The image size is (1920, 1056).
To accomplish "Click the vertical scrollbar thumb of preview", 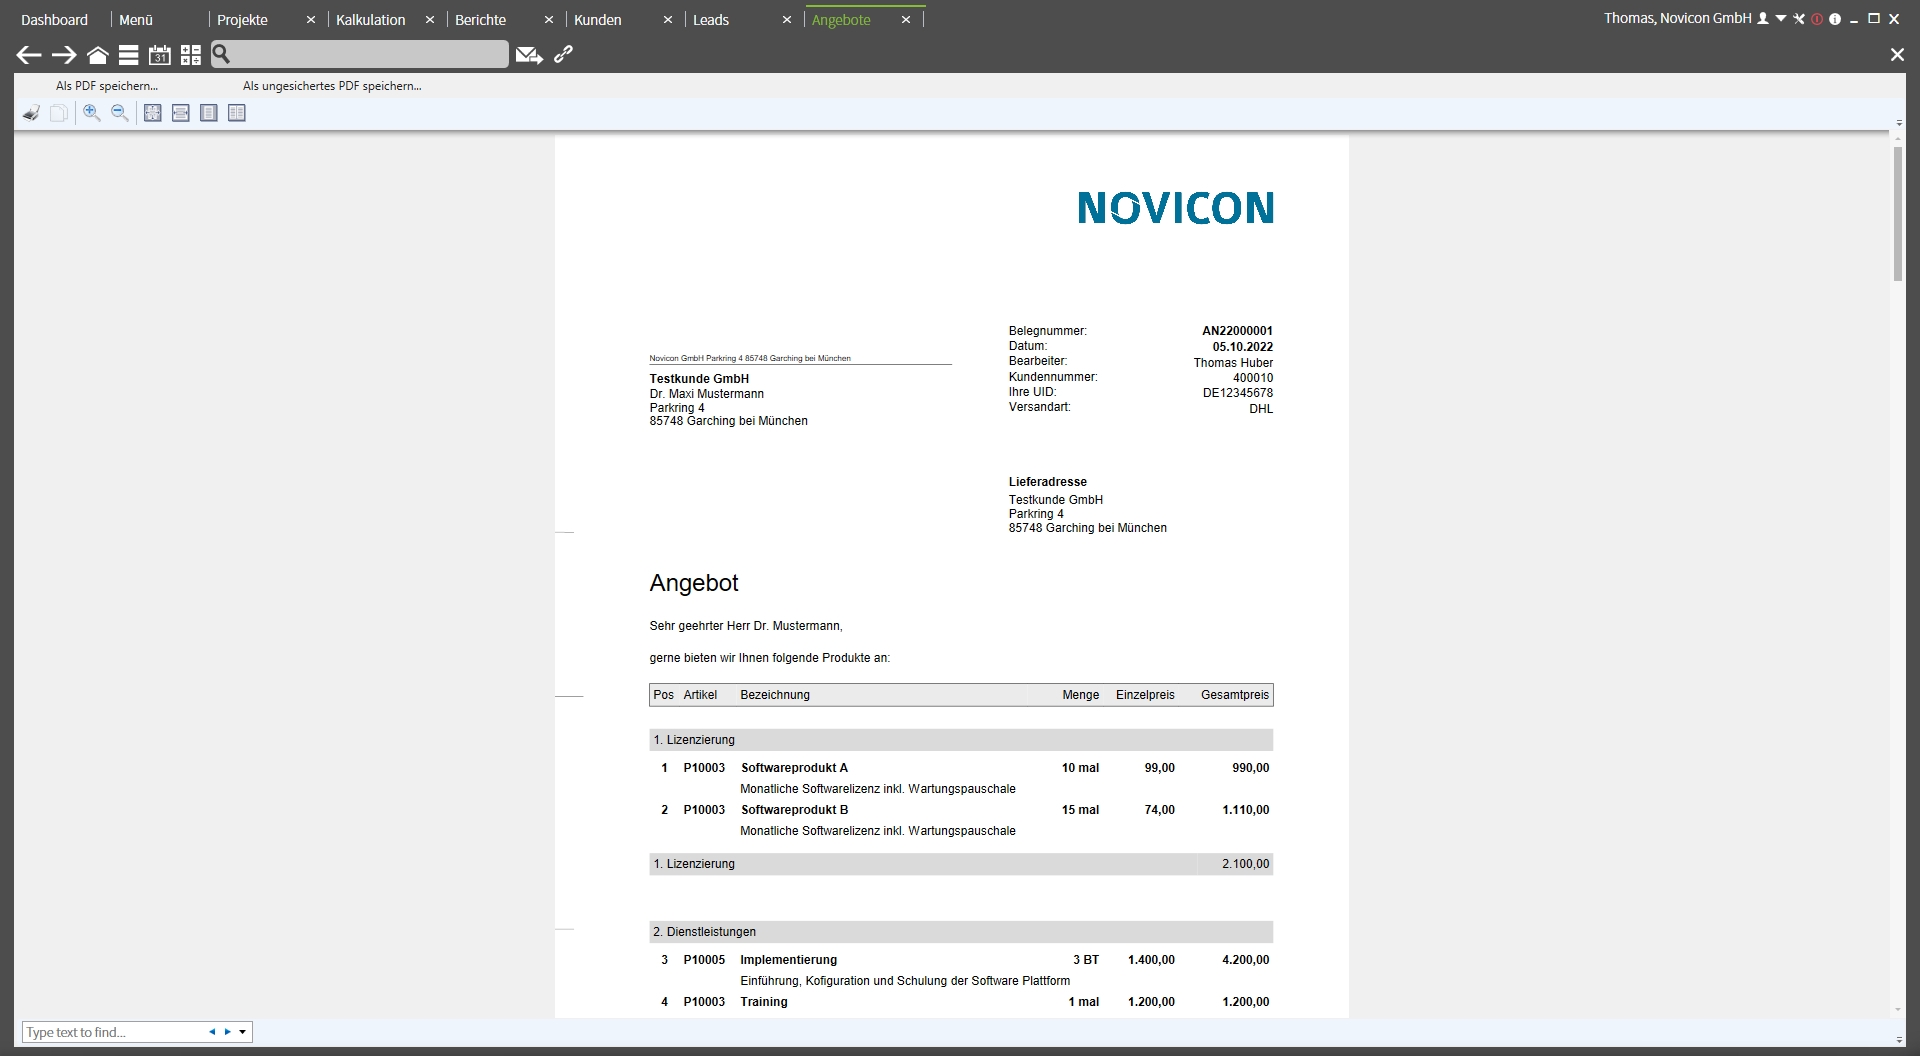I will 1898,214.
